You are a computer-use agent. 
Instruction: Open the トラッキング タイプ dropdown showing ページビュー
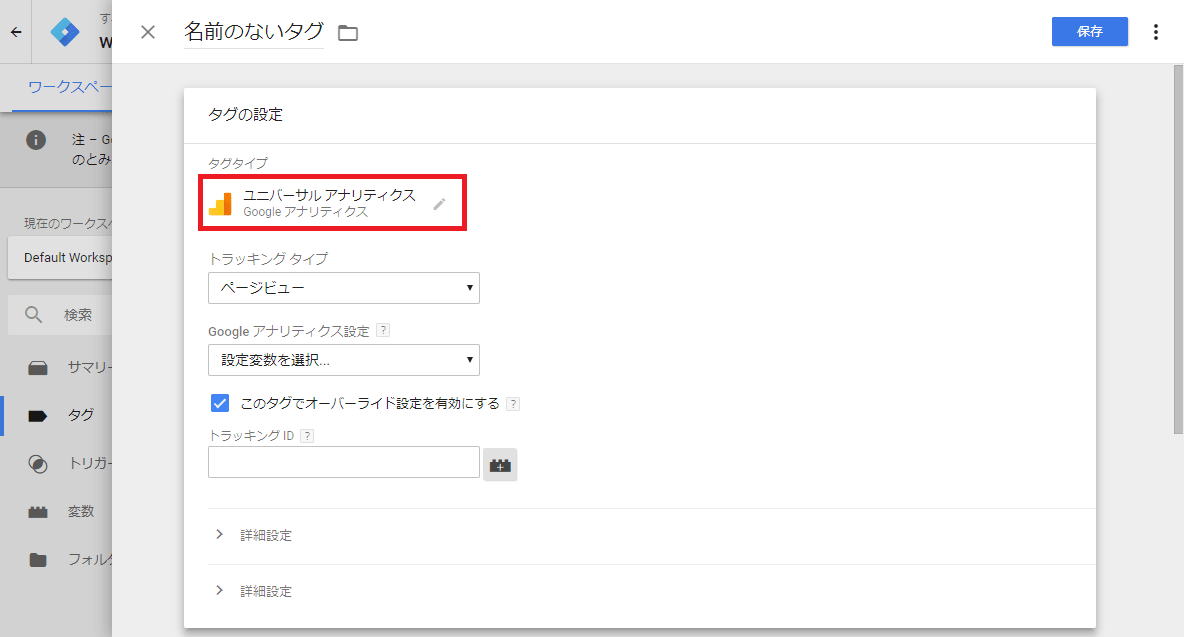pos(344,288)
